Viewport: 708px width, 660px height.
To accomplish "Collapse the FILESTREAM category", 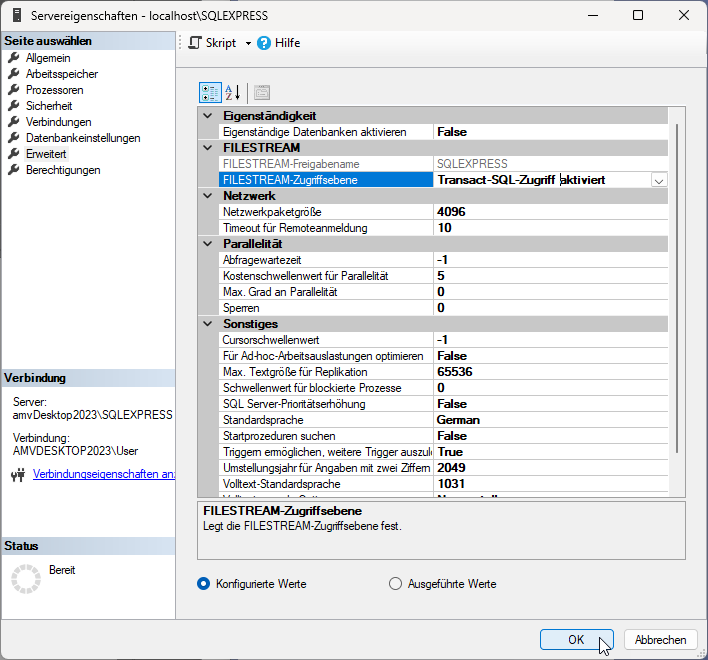I will pyautogui.click(x=208, y=148).
